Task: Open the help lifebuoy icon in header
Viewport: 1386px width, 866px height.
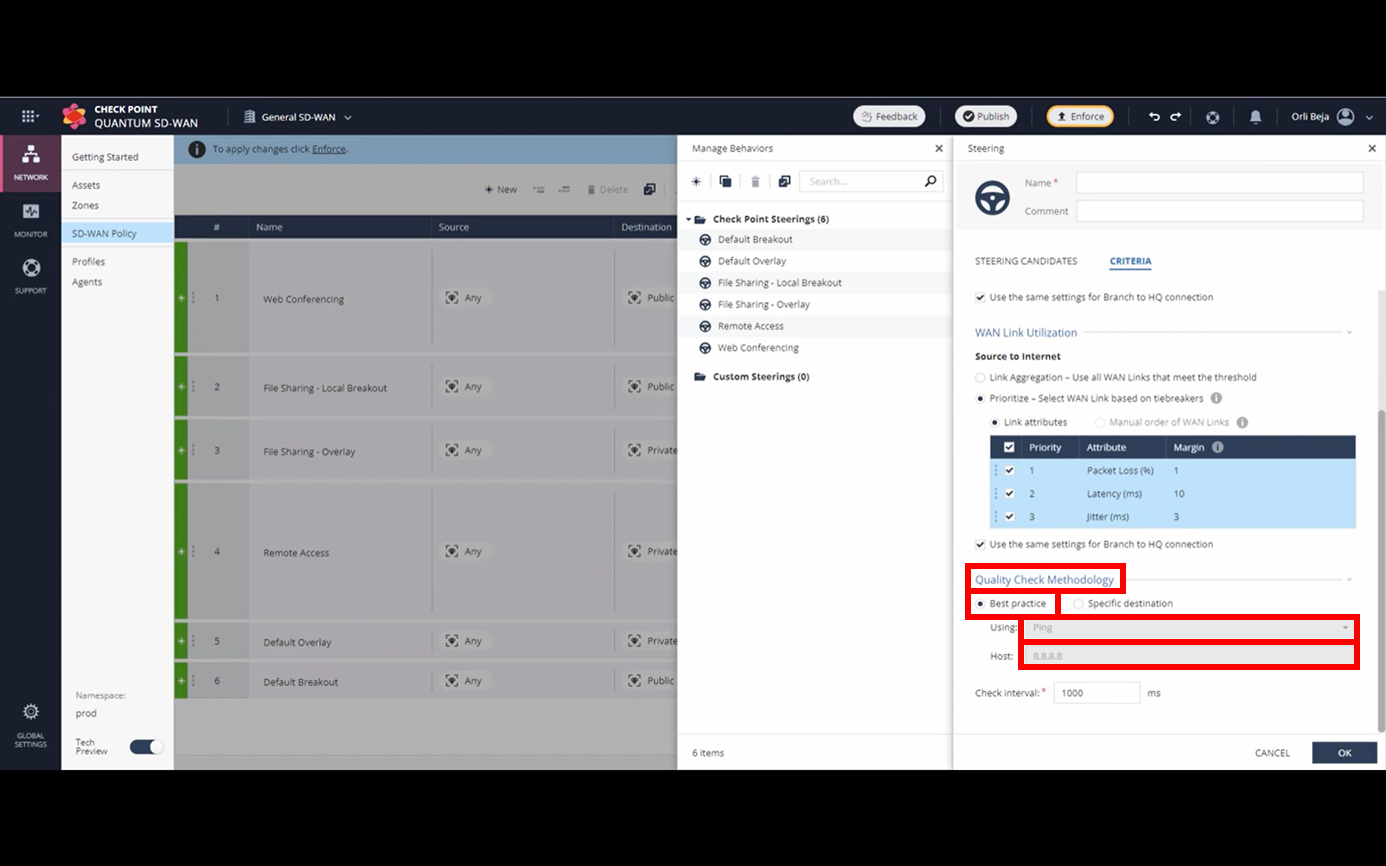Action: [x=1212, y=117]
